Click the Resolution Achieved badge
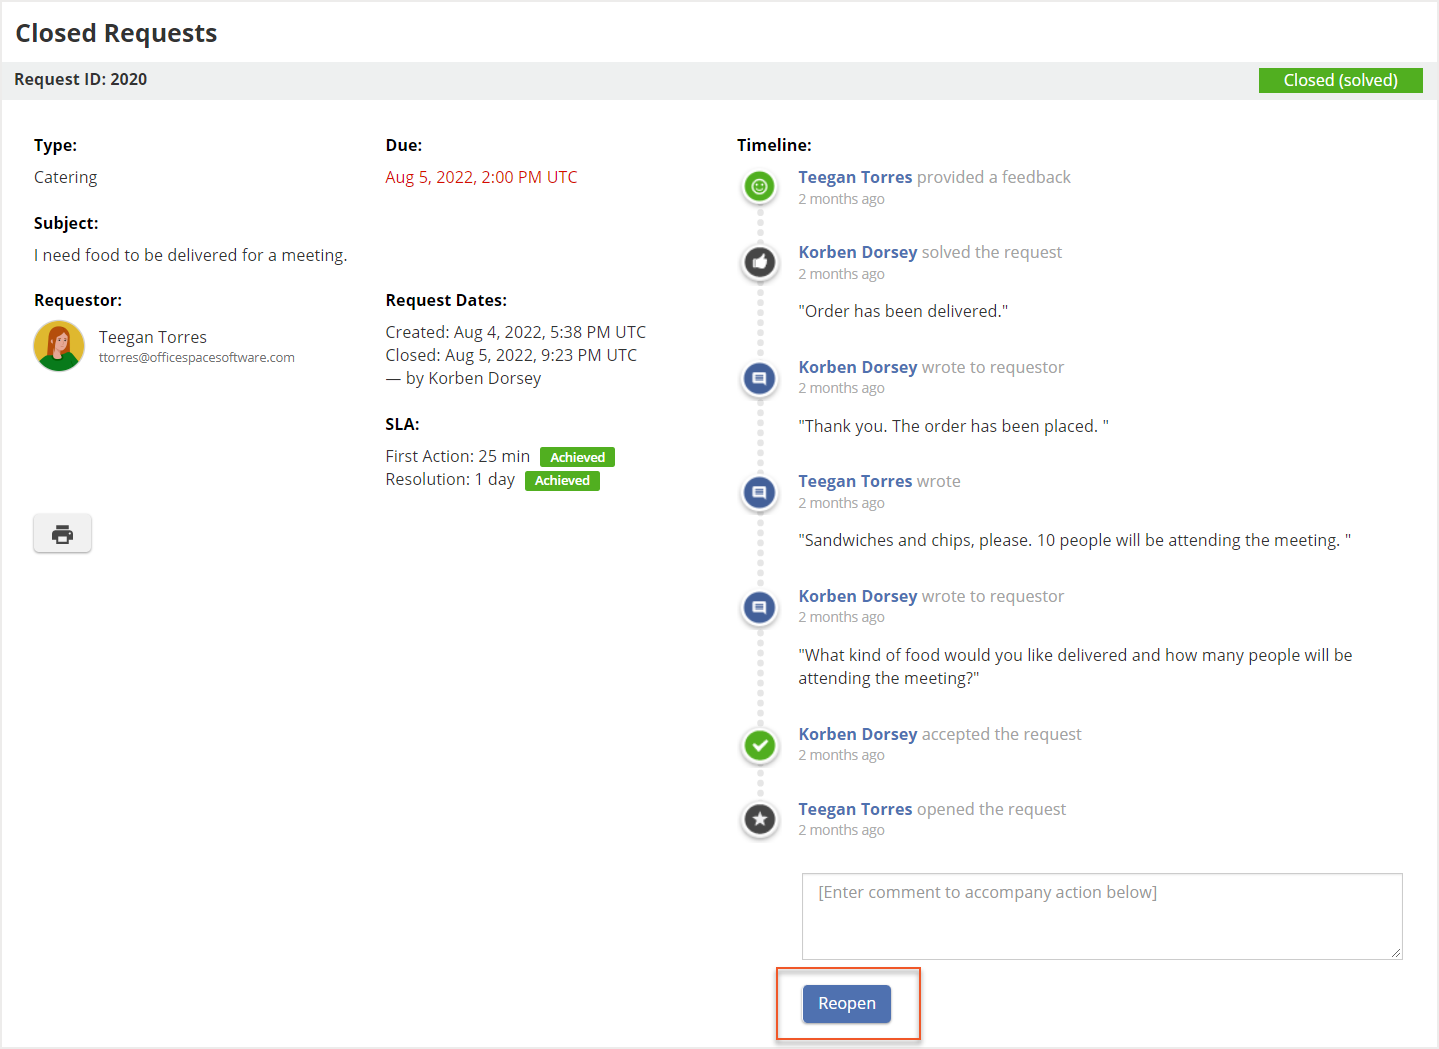The width and height of the screenshot is (1439, 1049). pos(562,480)
